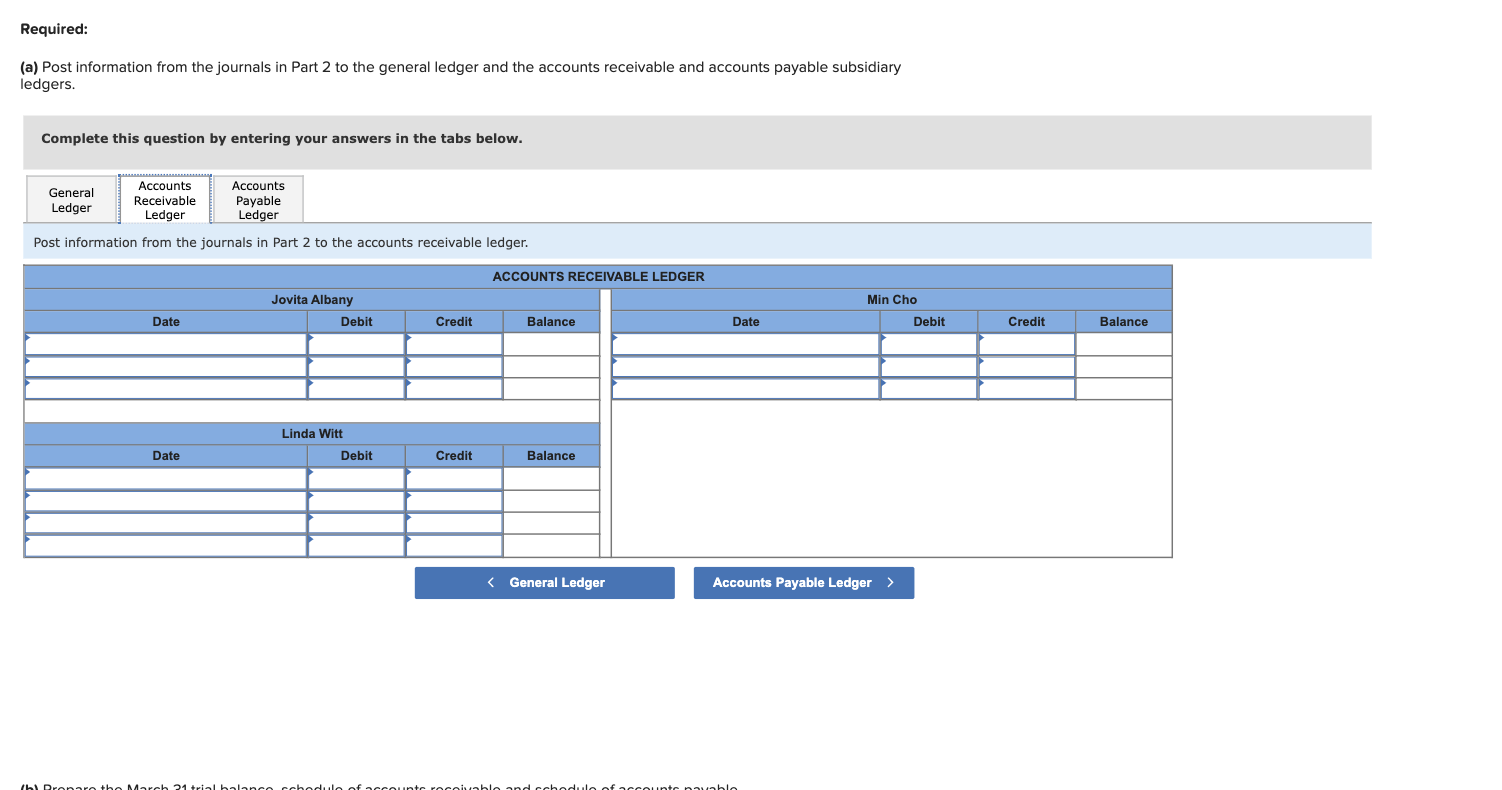
Task: Click Linda Witt second row Credit field
Action: coord(454,500)
